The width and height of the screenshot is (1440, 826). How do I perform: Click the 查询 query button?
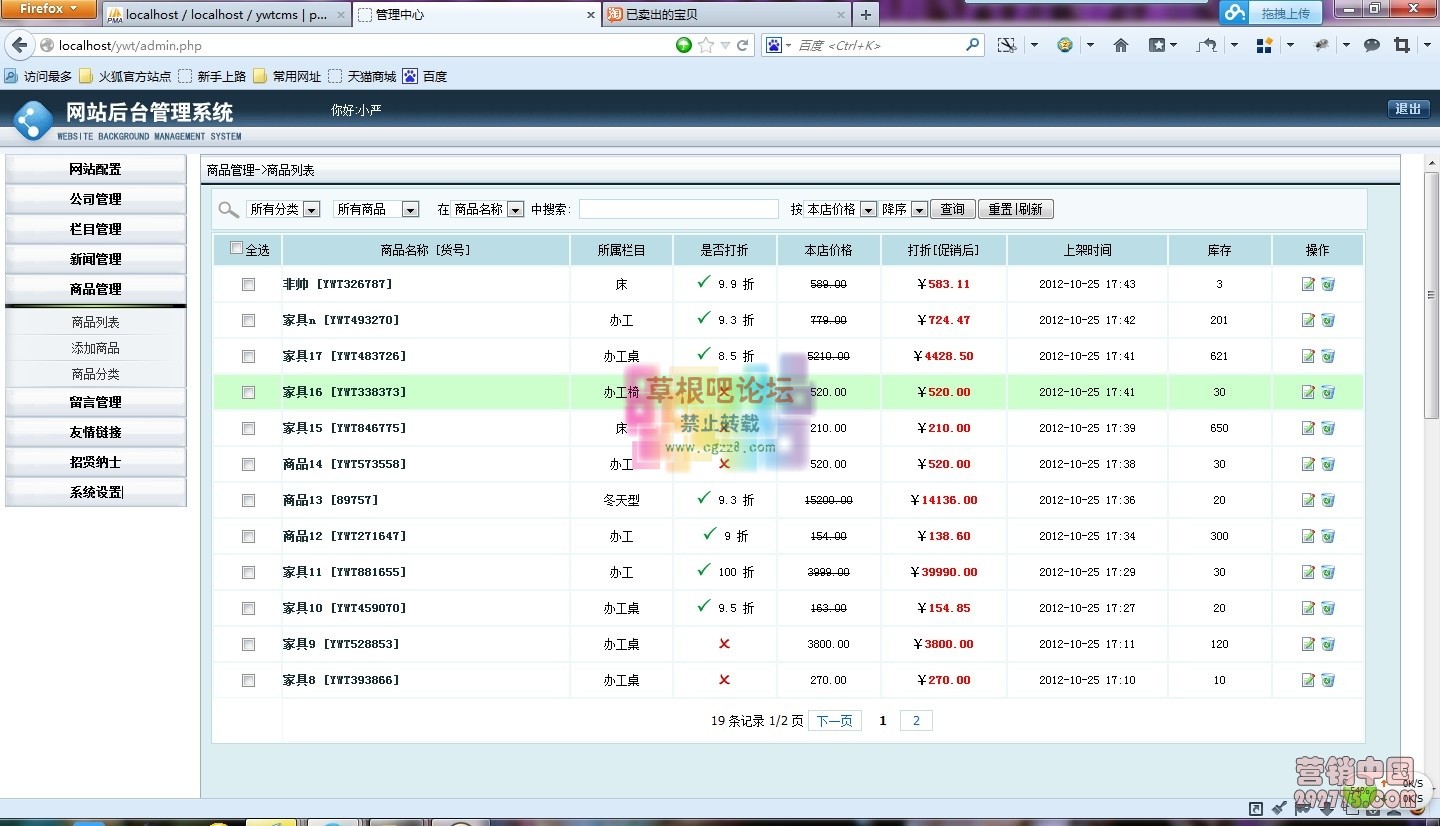[x=951, y=209]
